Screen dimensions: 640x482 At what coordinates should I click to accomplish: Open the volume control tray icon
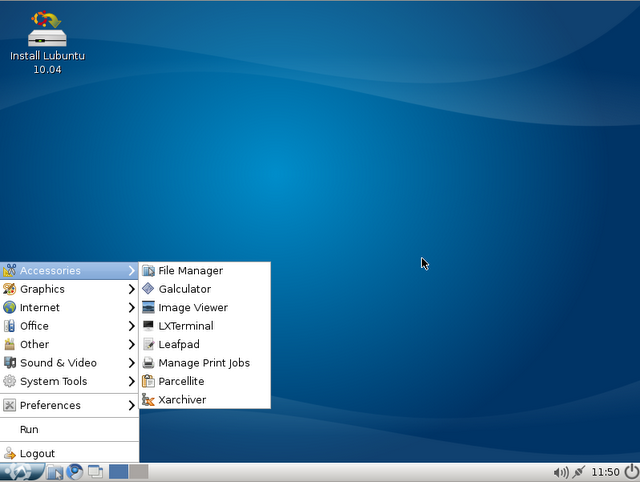(561, 473)
